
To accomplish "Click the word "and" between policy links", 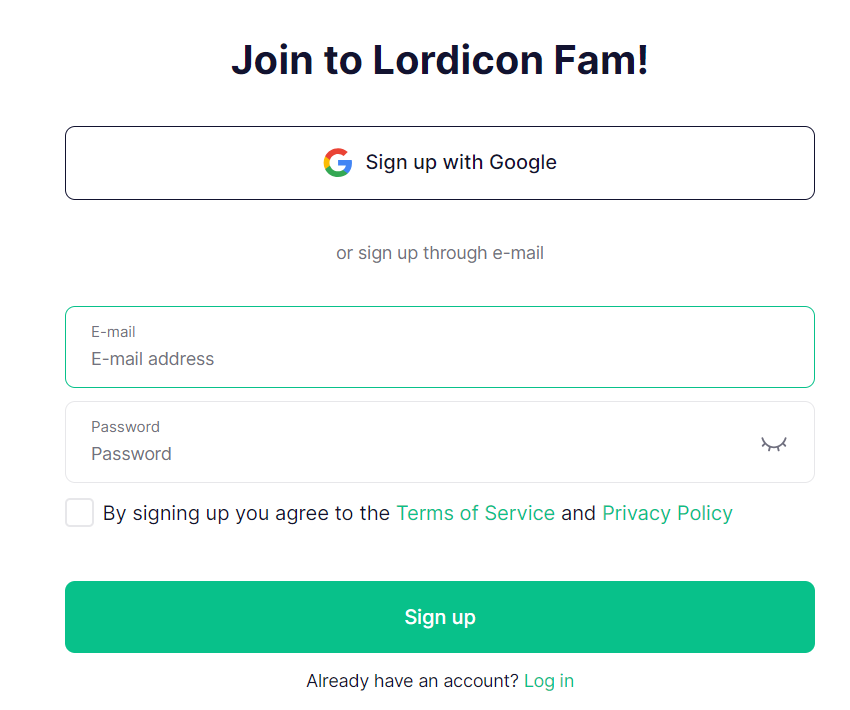I will (578, 513).
